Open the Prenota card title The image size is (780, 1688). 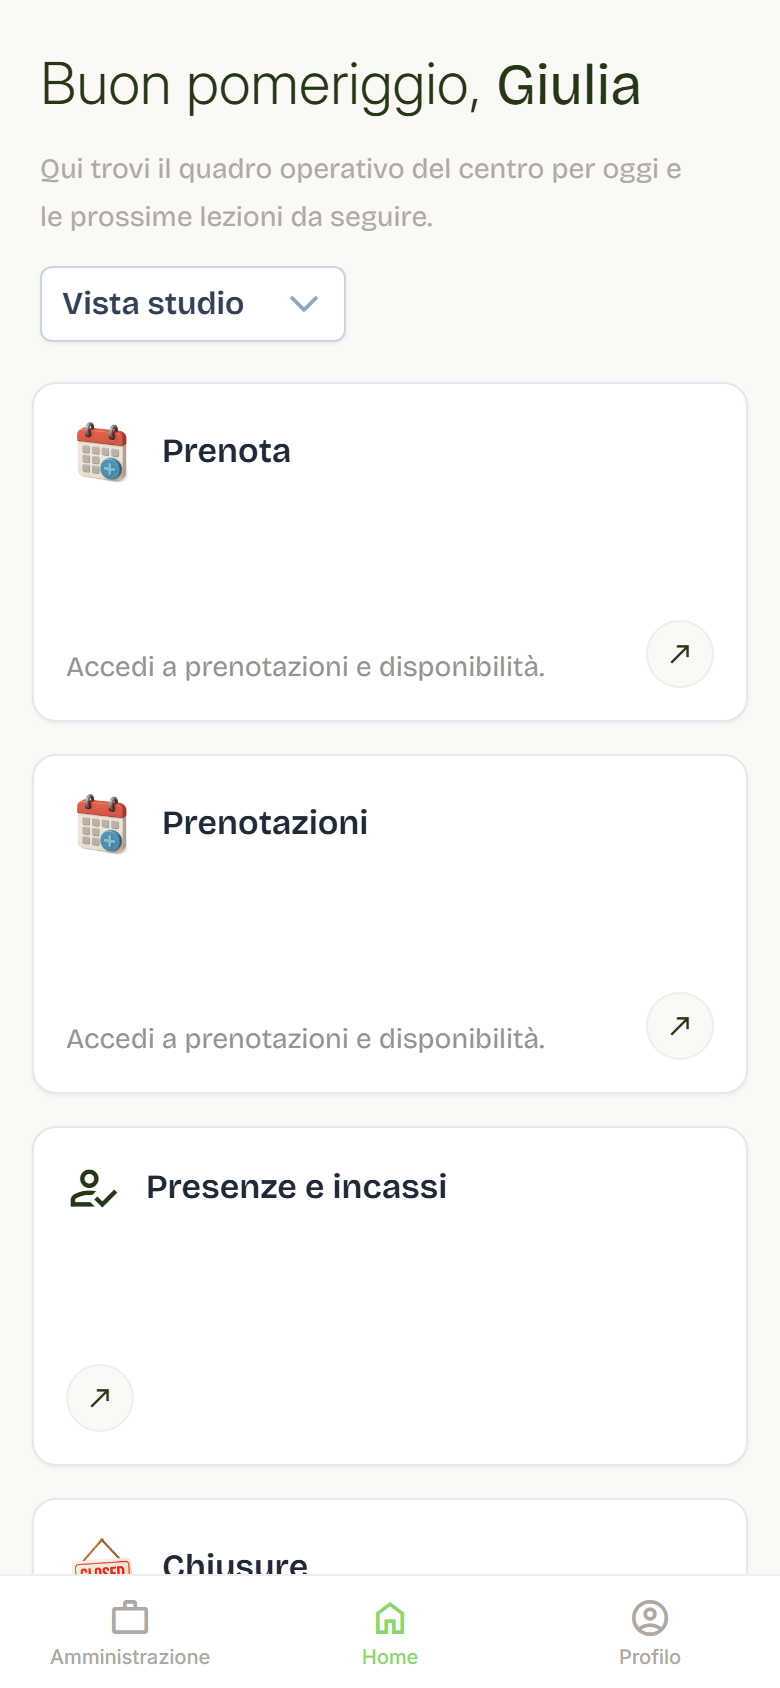[227, 451]
